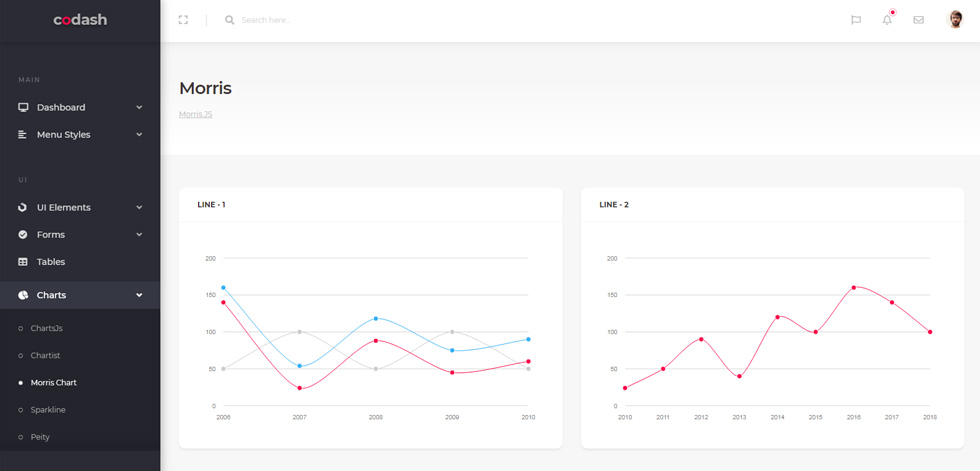Viewport: 980px width, 471px height.
Task: Click the Dashboard monitor icon
Action: click(x=23, y=107)
